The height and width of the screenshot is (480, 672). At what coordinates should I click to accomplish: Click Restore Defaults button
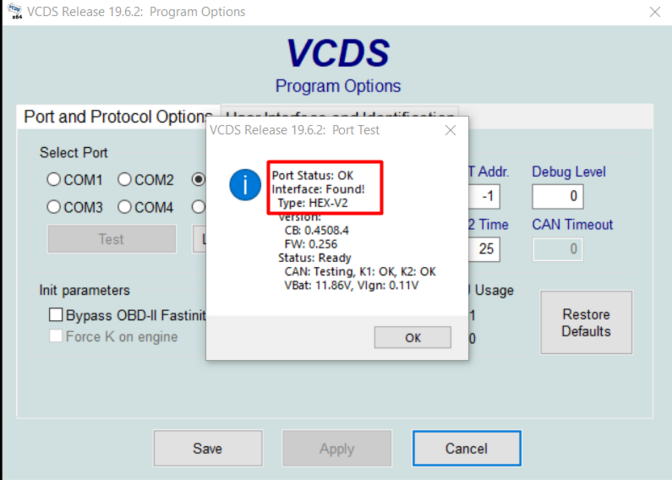point(586,322)
